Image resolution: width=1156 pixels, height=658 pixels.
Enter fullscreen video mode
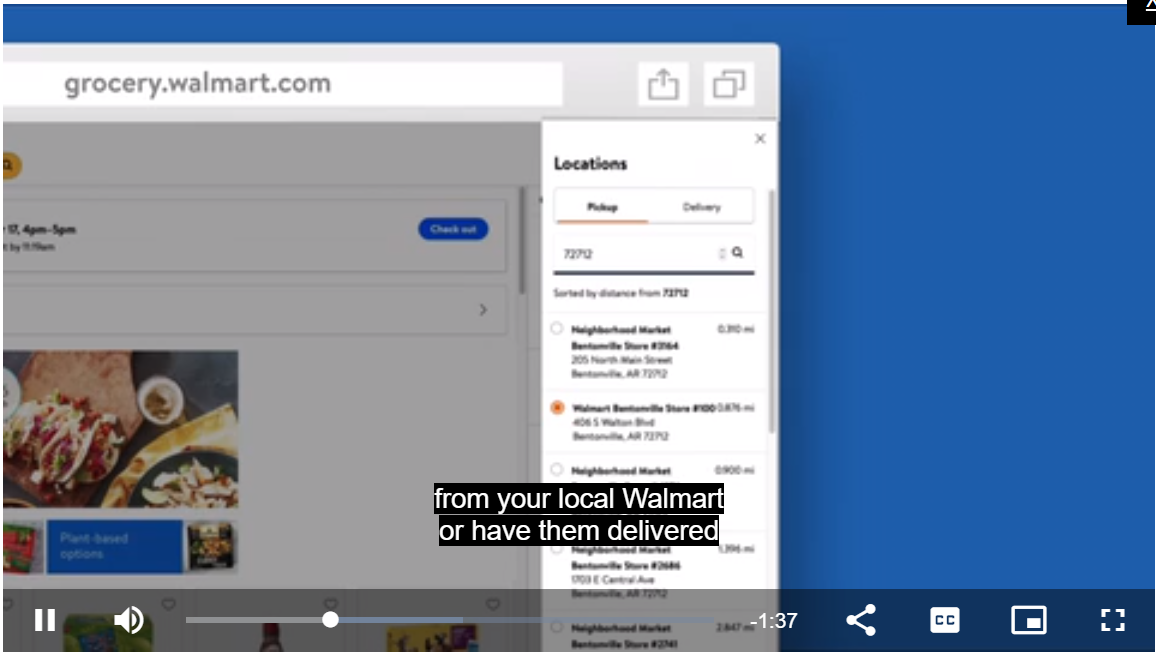[x=1113, y=620]
